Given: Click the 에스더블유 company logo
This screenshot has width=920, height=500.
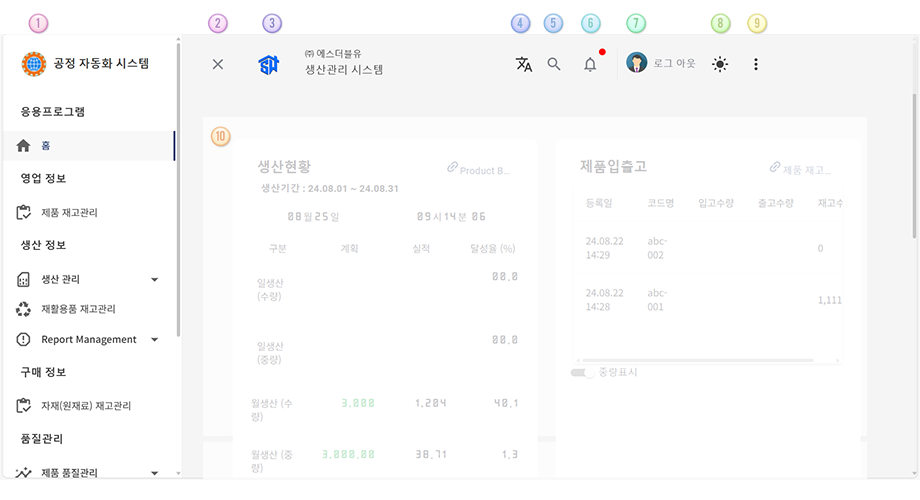Looking at the screenshot, I should 269,64.
